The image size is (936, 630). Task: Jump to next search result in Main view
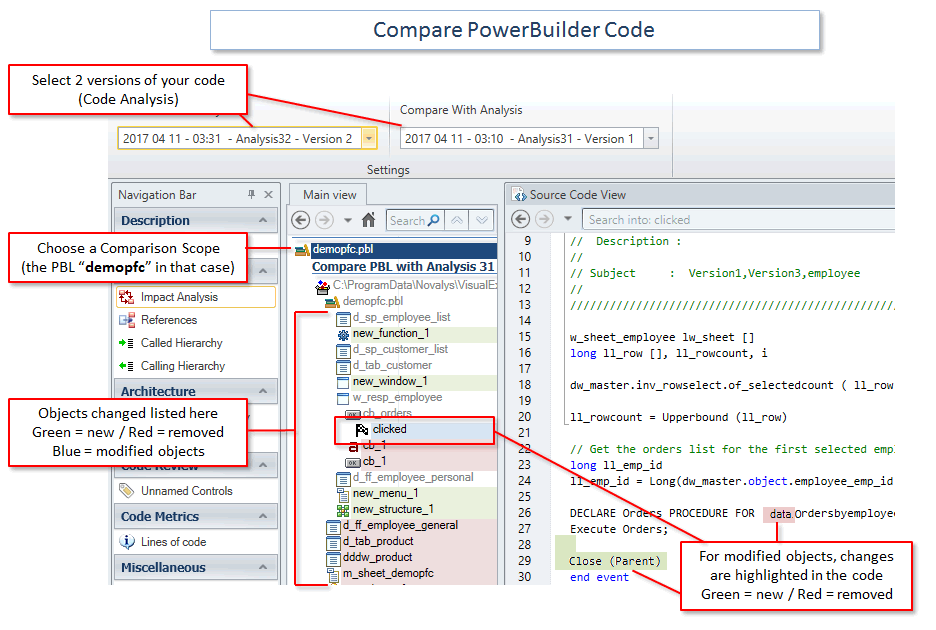(x=481, y=220)
